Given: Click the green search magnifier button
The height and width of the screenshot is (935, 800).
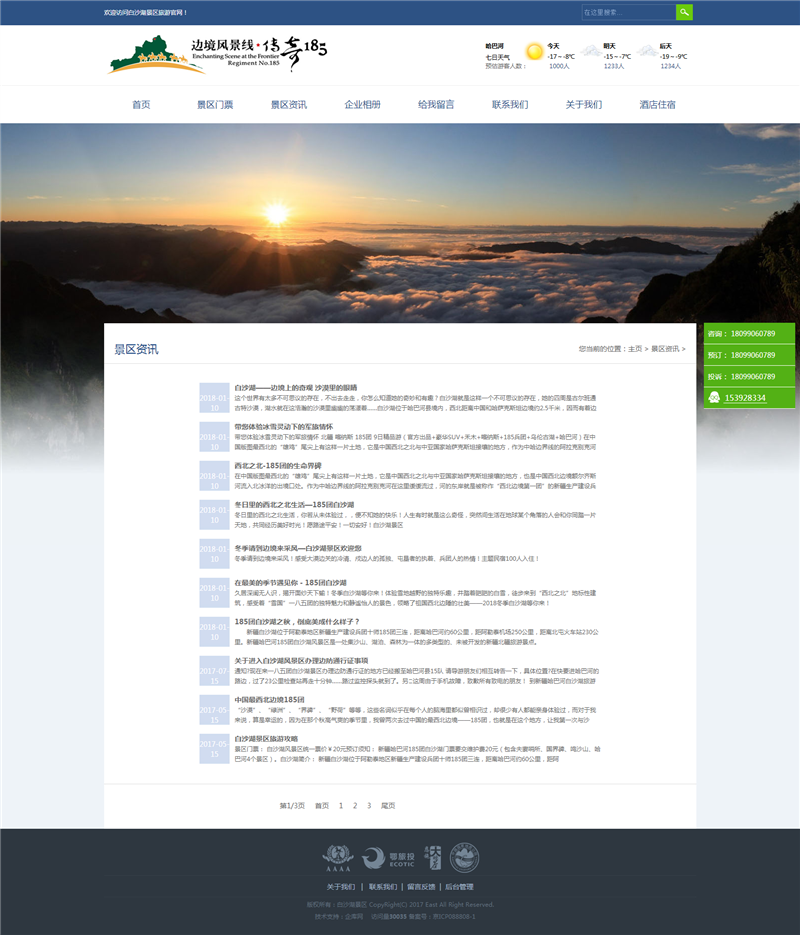Looking at the screenshot, I should 684,12.
